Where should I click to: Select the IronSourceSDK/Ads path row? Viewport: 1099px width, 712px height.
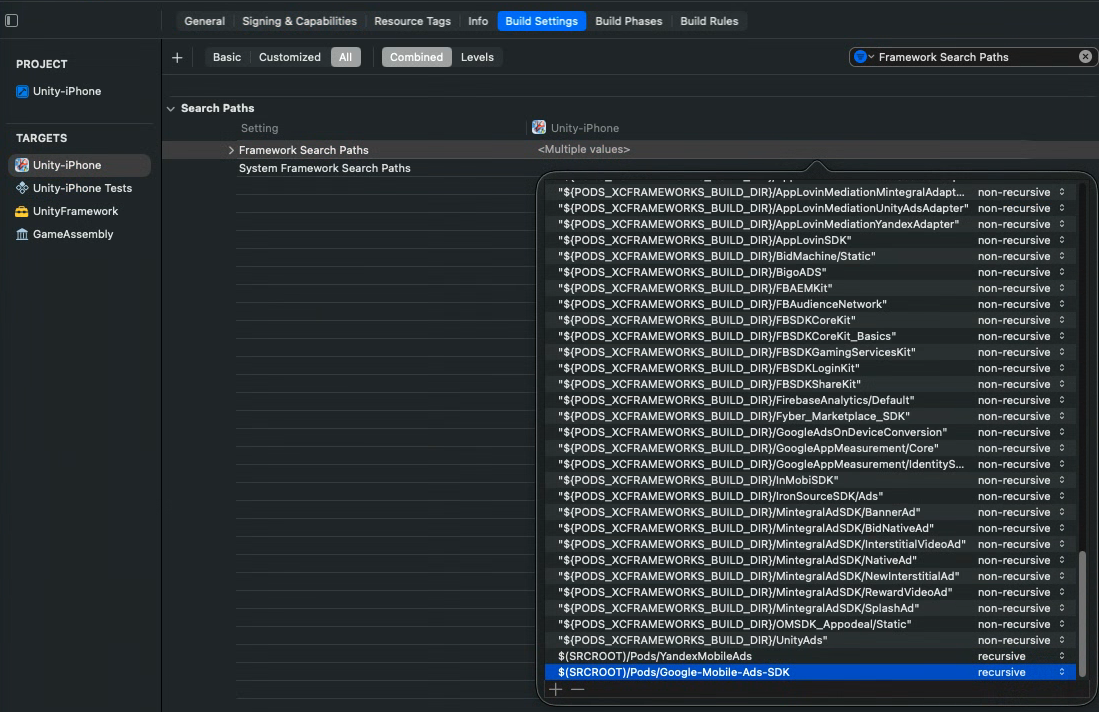pos(810,496)
